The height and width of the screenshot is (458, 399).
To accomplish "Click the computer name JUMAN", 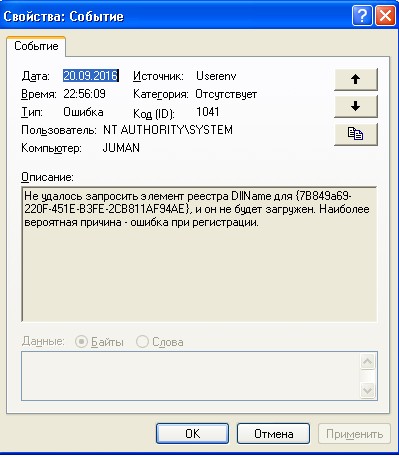I will pos(121,148).
